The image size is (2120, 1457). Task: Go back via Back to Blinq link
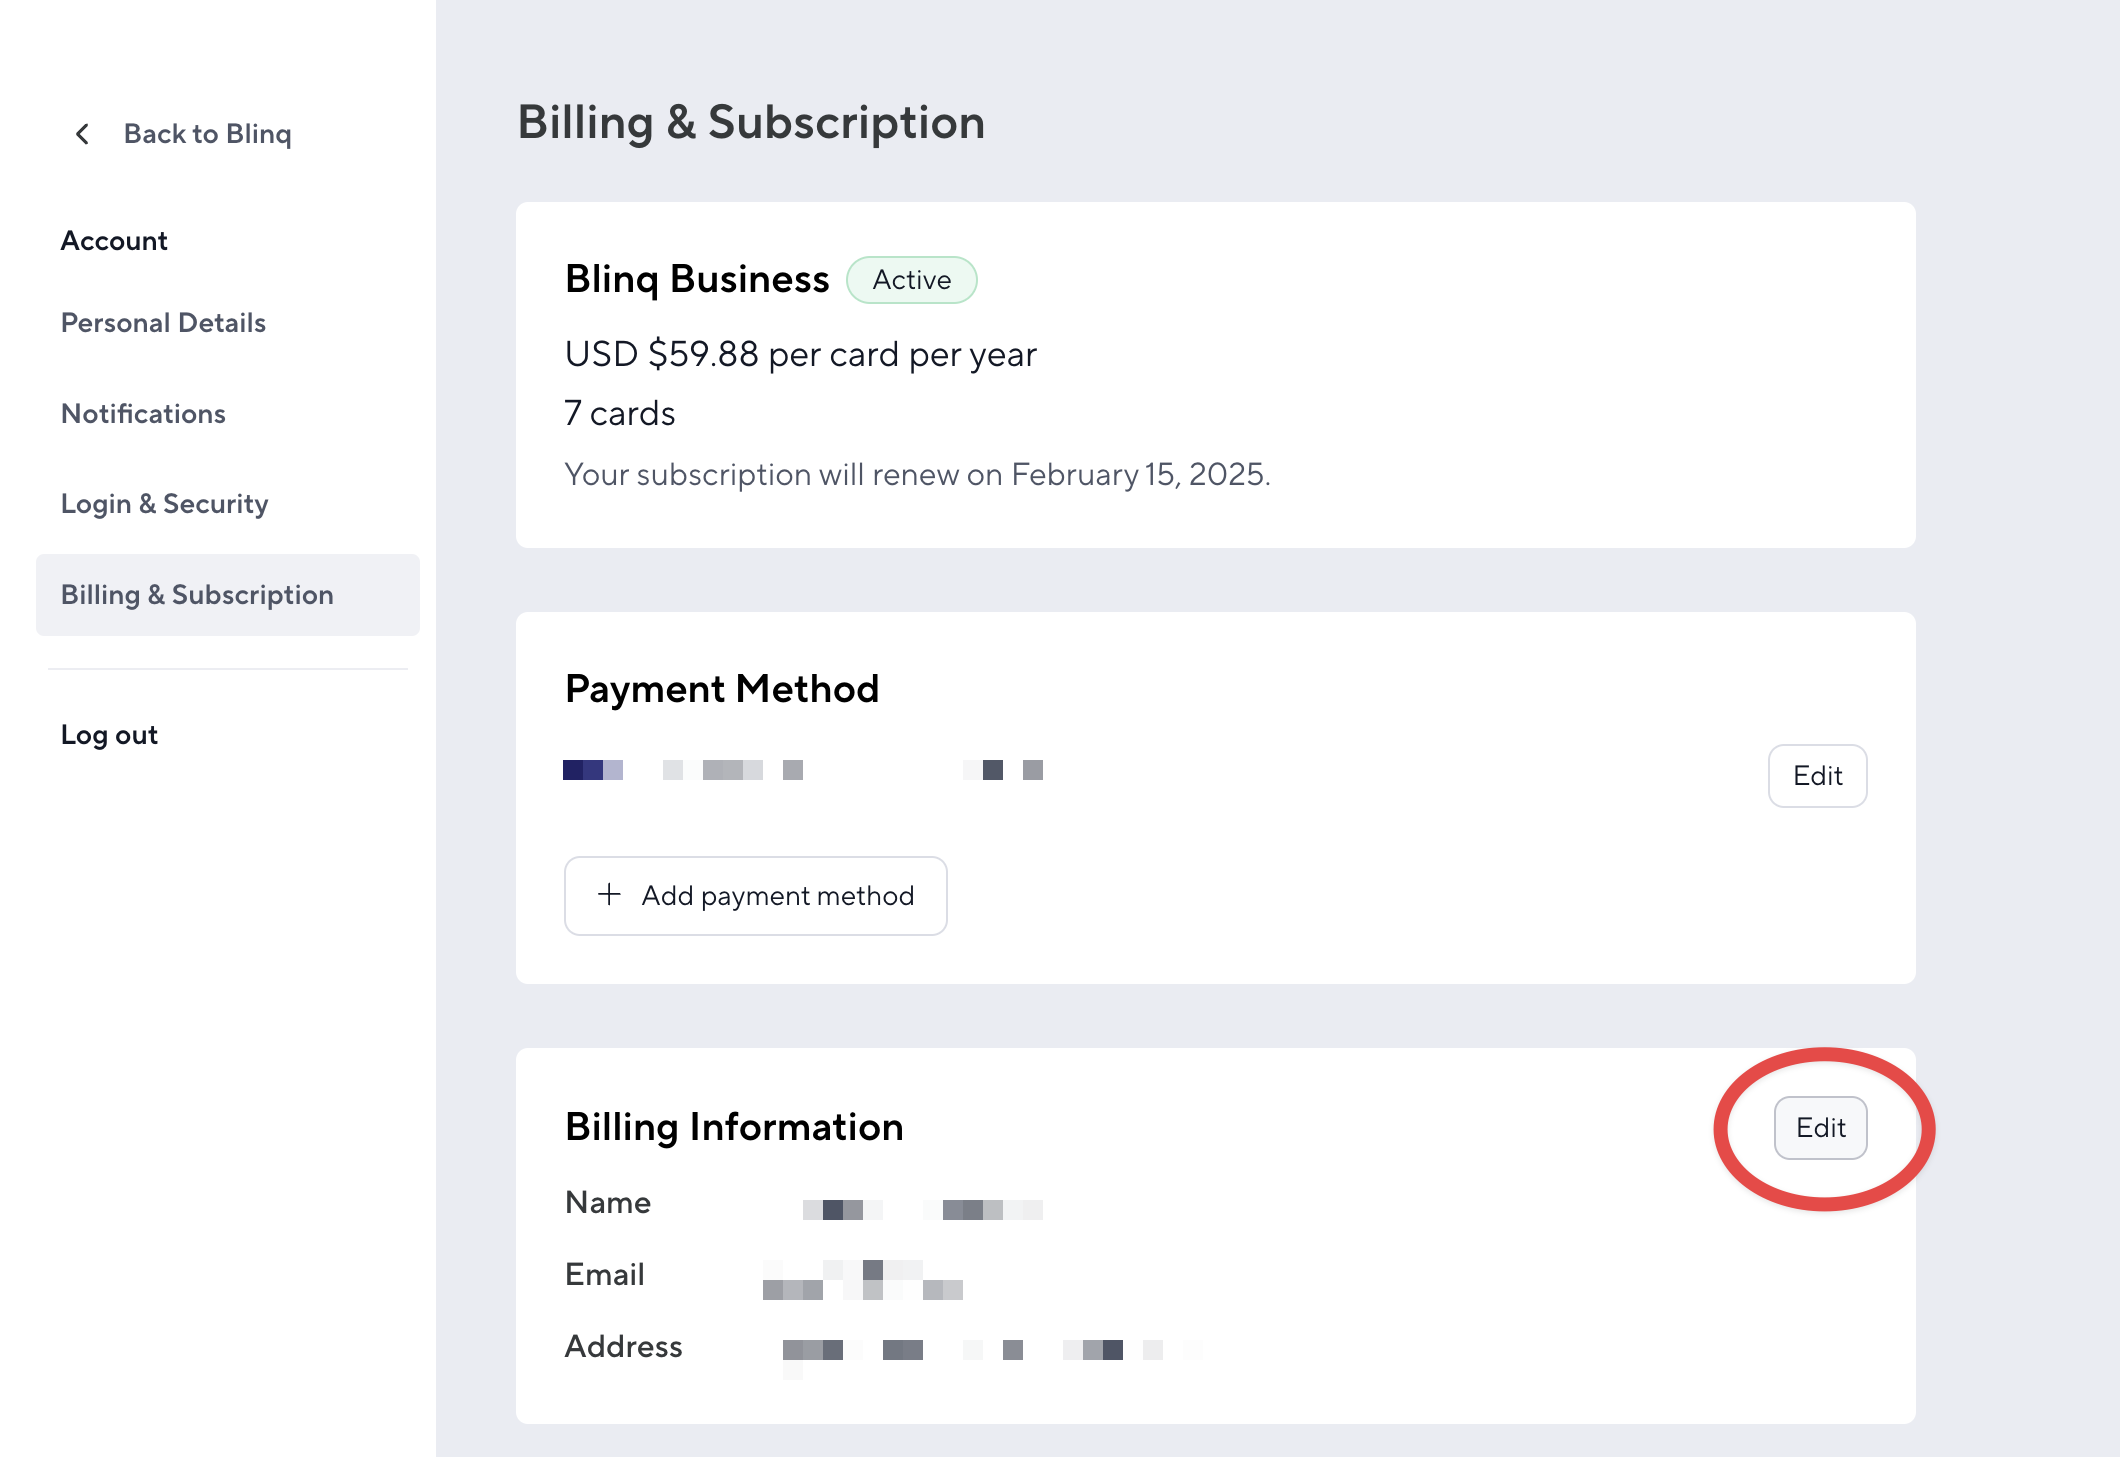[207, 134]
